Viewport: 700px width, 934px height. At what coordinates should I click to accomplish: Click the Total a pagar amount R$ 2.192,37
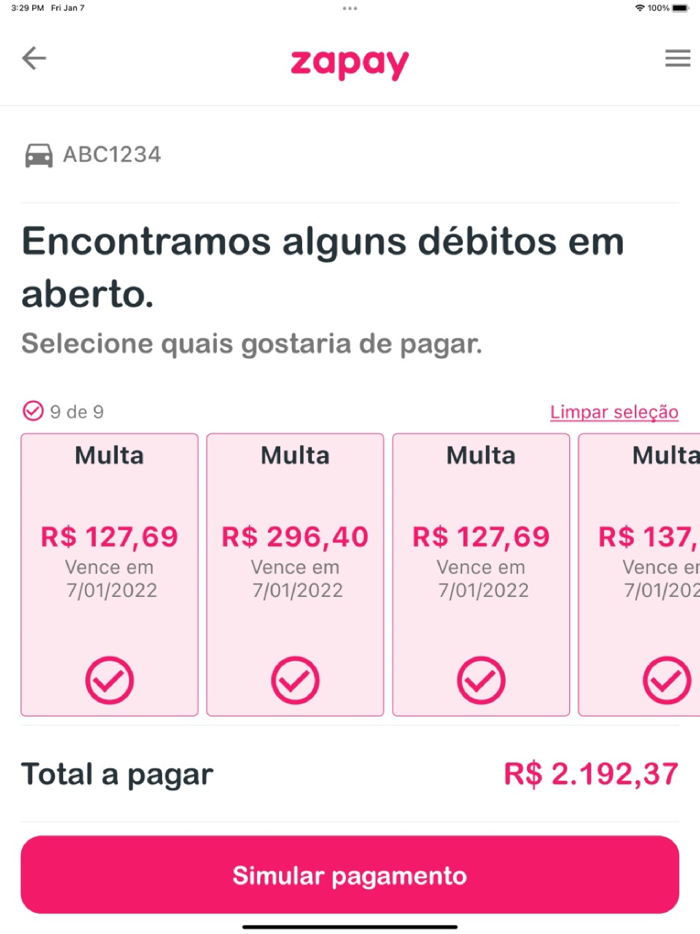[x=590, y=773]
